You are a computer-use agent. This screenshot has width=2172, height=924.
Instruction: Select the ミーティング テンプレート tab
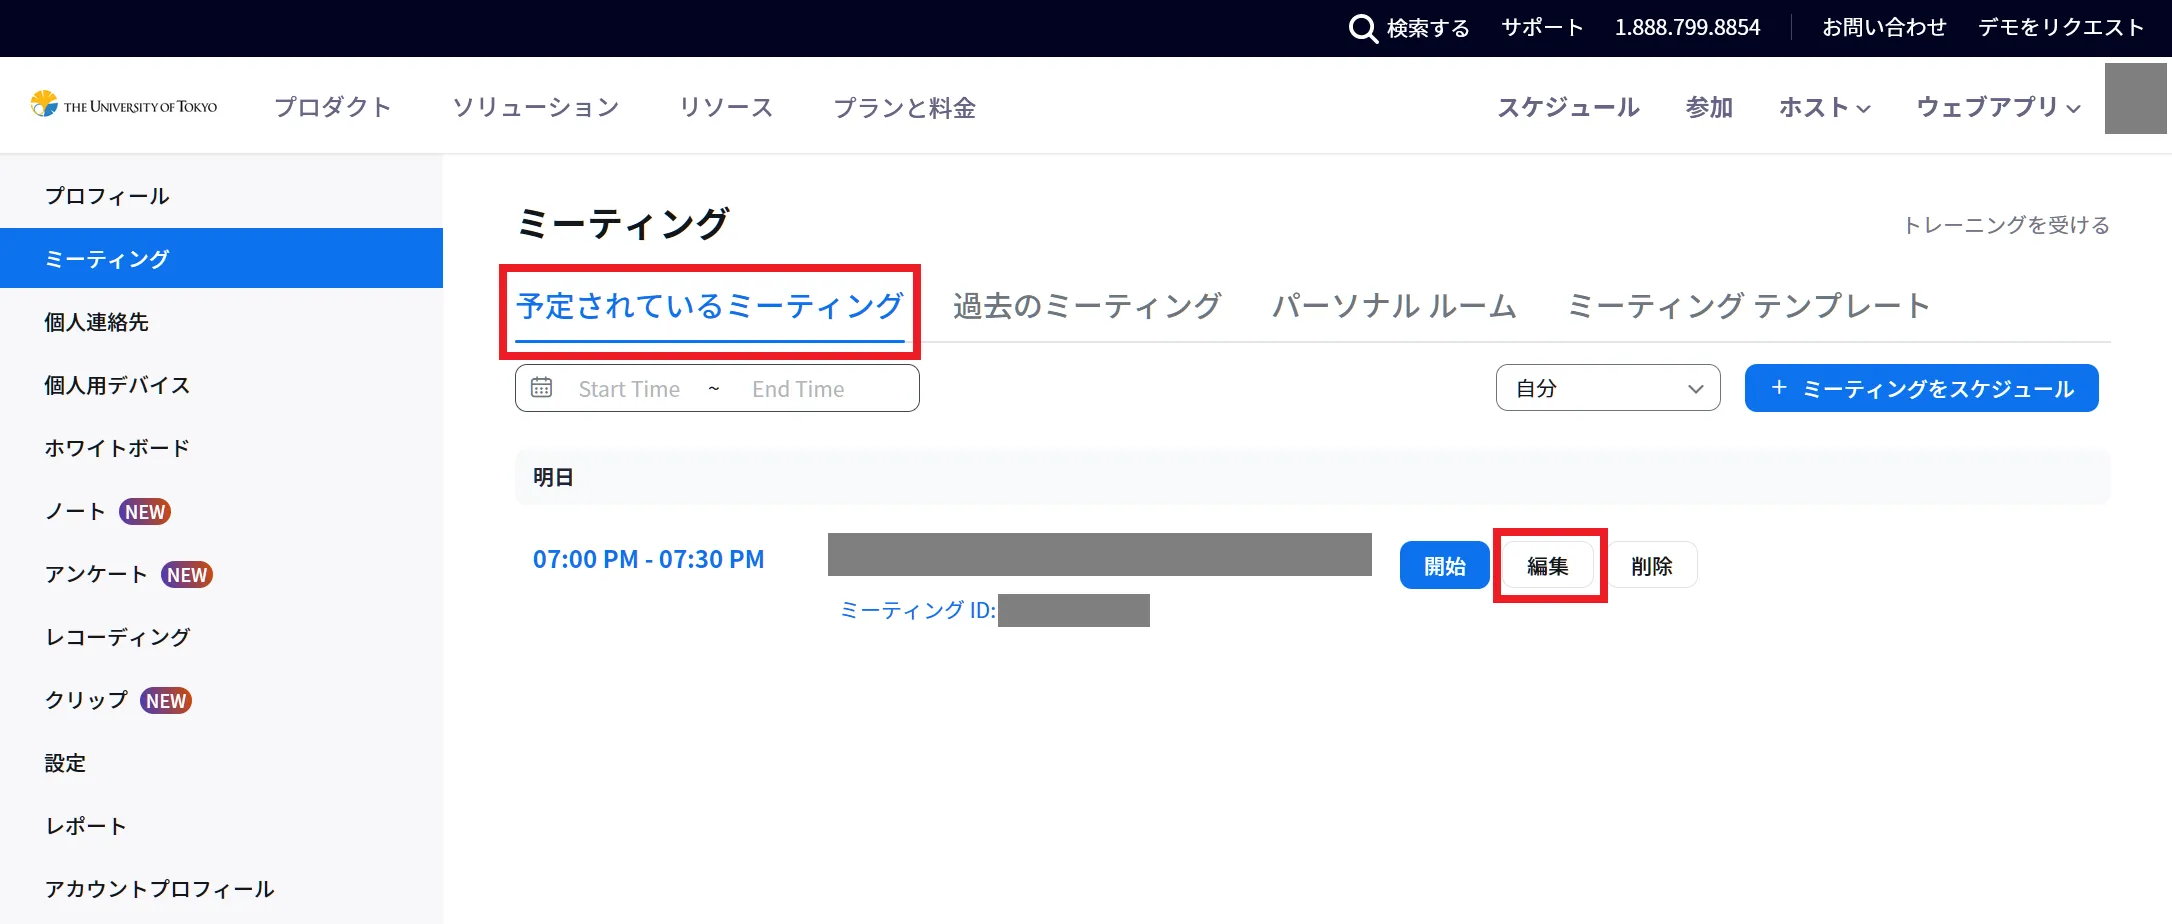pos(1748,306)
